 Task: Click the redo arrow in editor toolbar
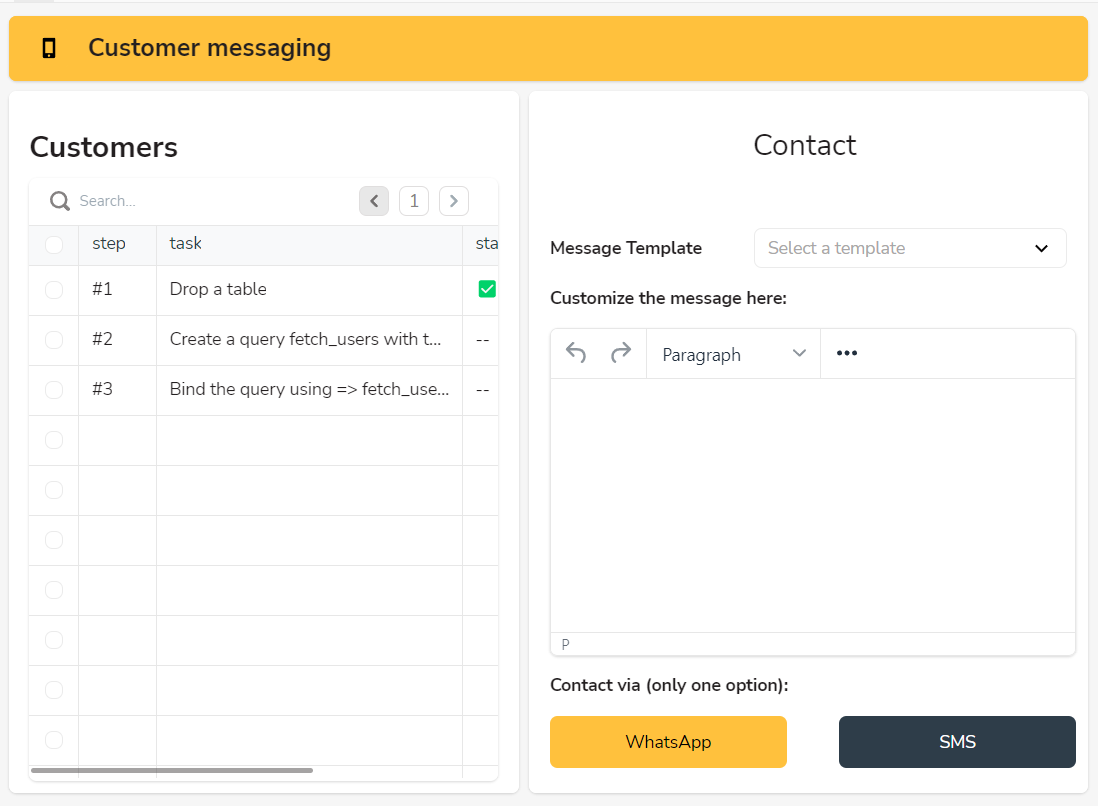(621, 353)
